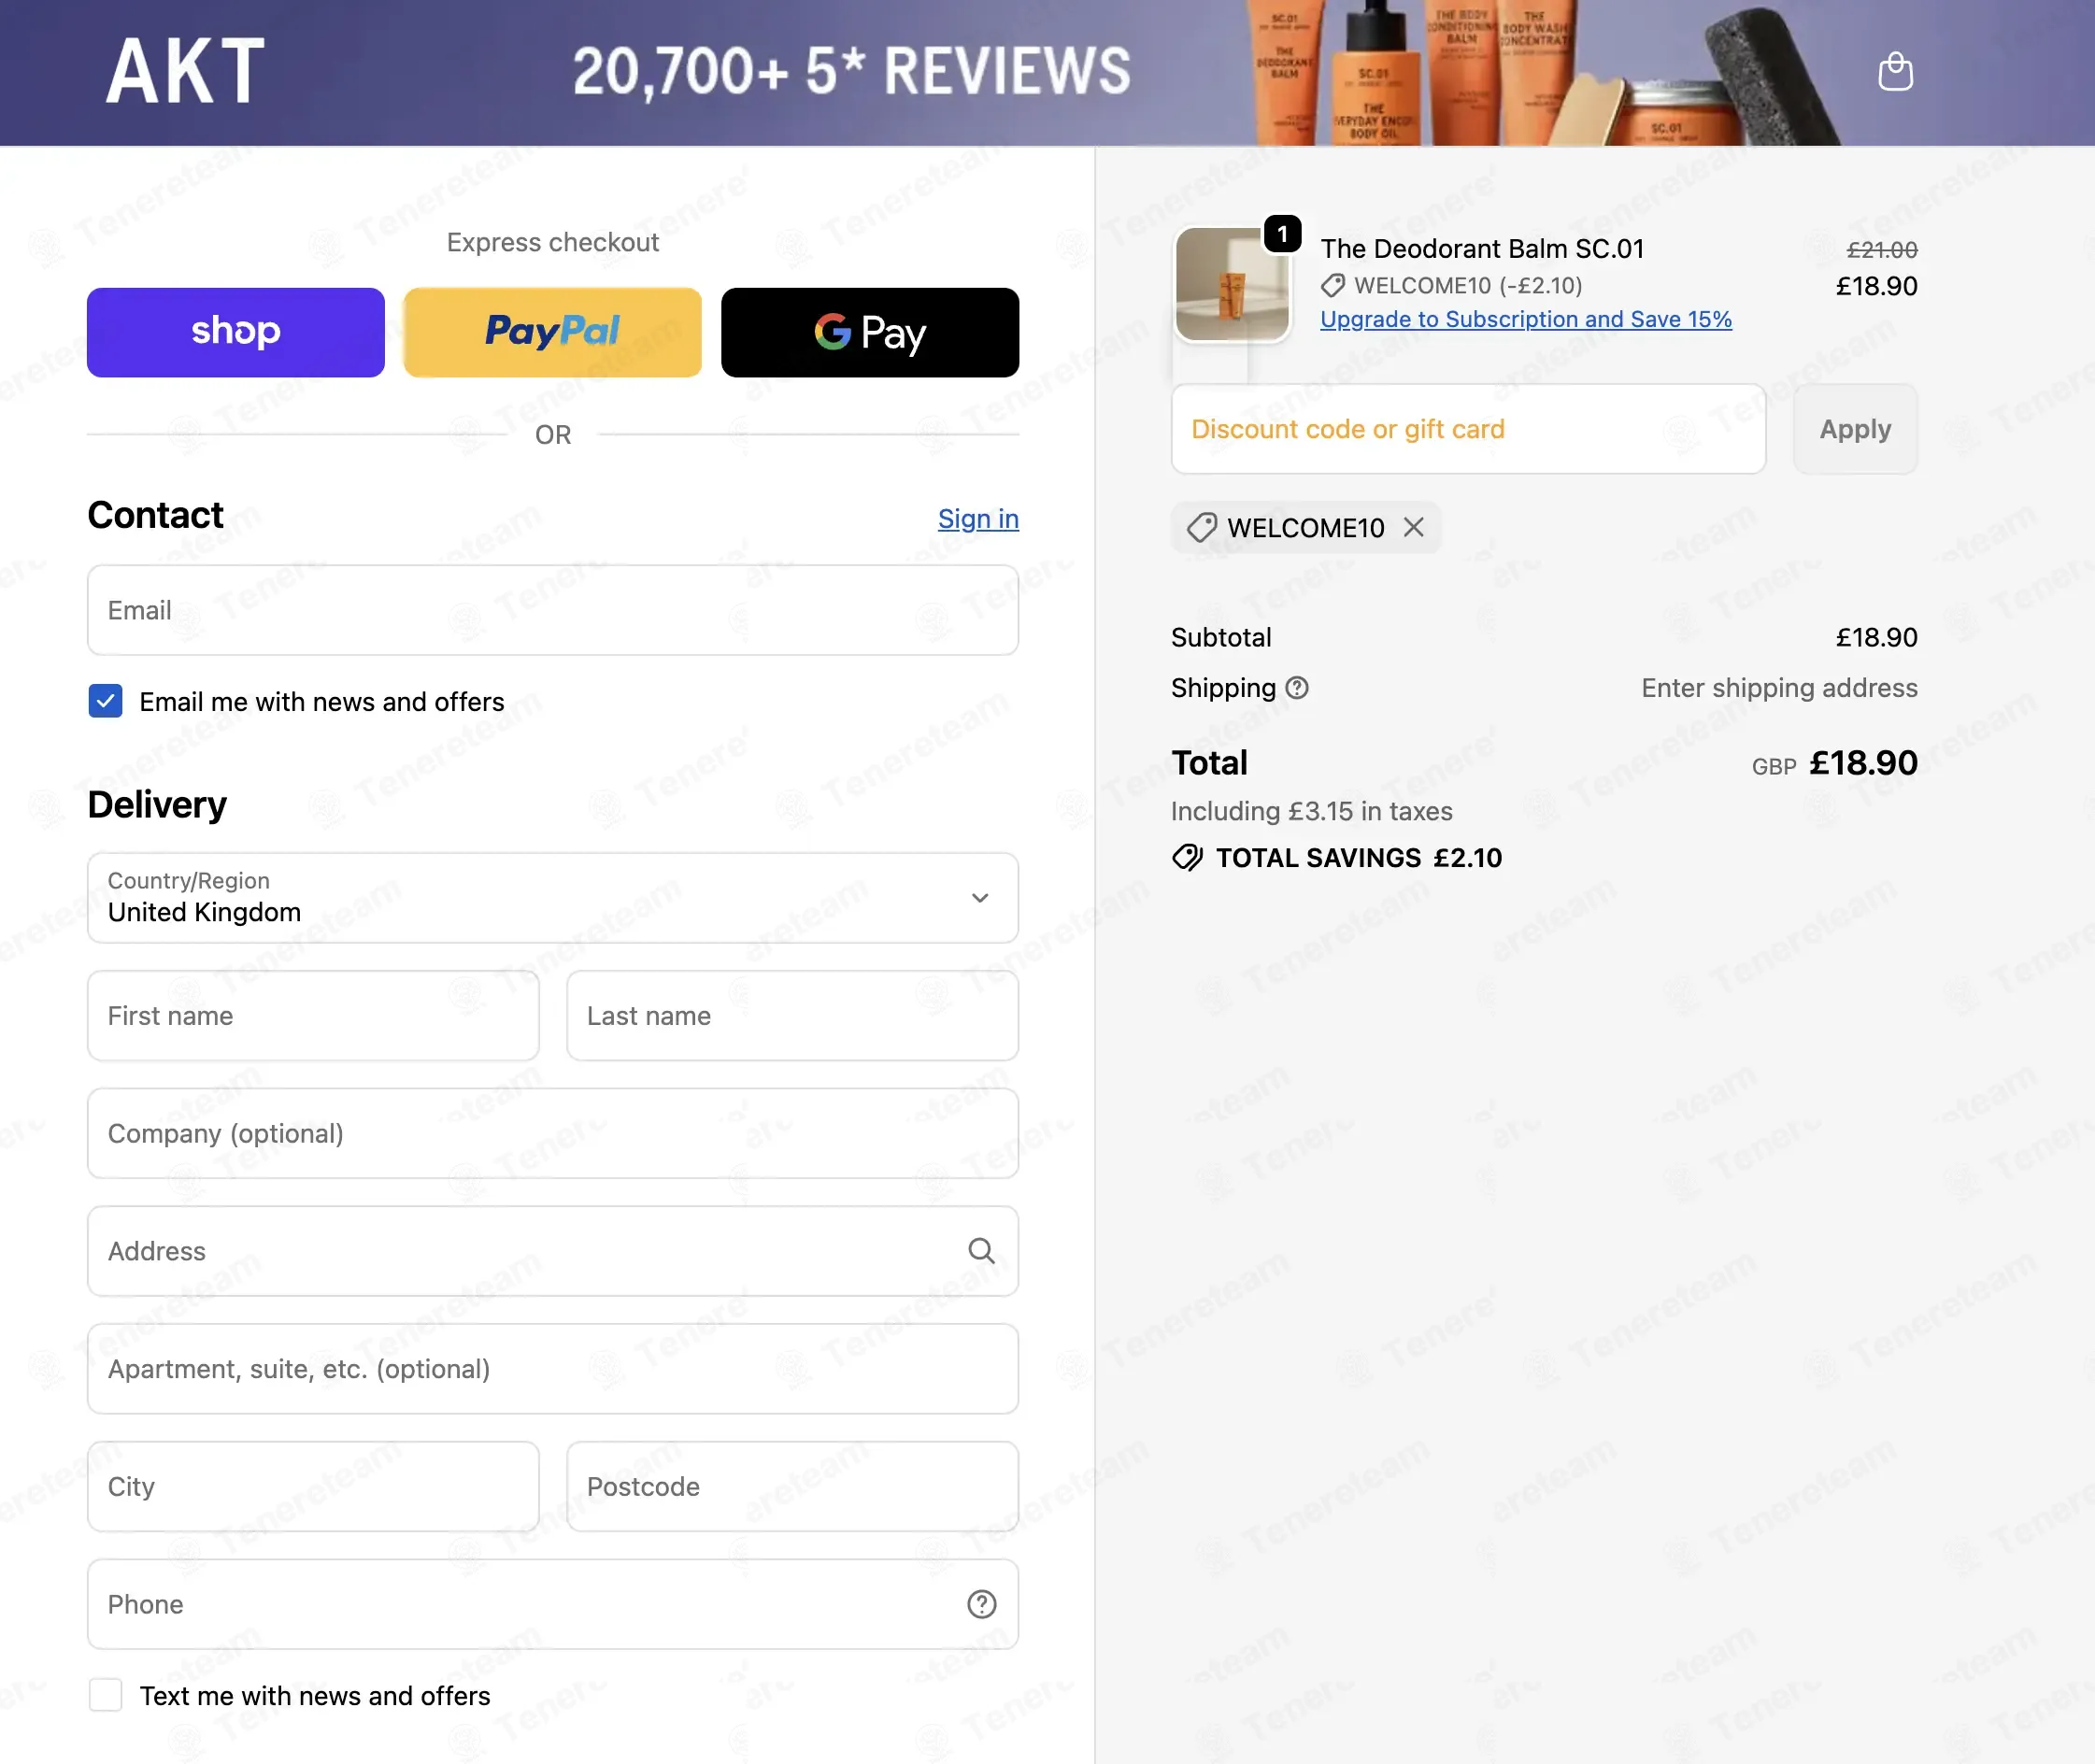This screenshot has width=2095, height=1764.
Task: Click the TOTAL SAVINGS £2.10 text
Action: click(x=1359, y=858)
